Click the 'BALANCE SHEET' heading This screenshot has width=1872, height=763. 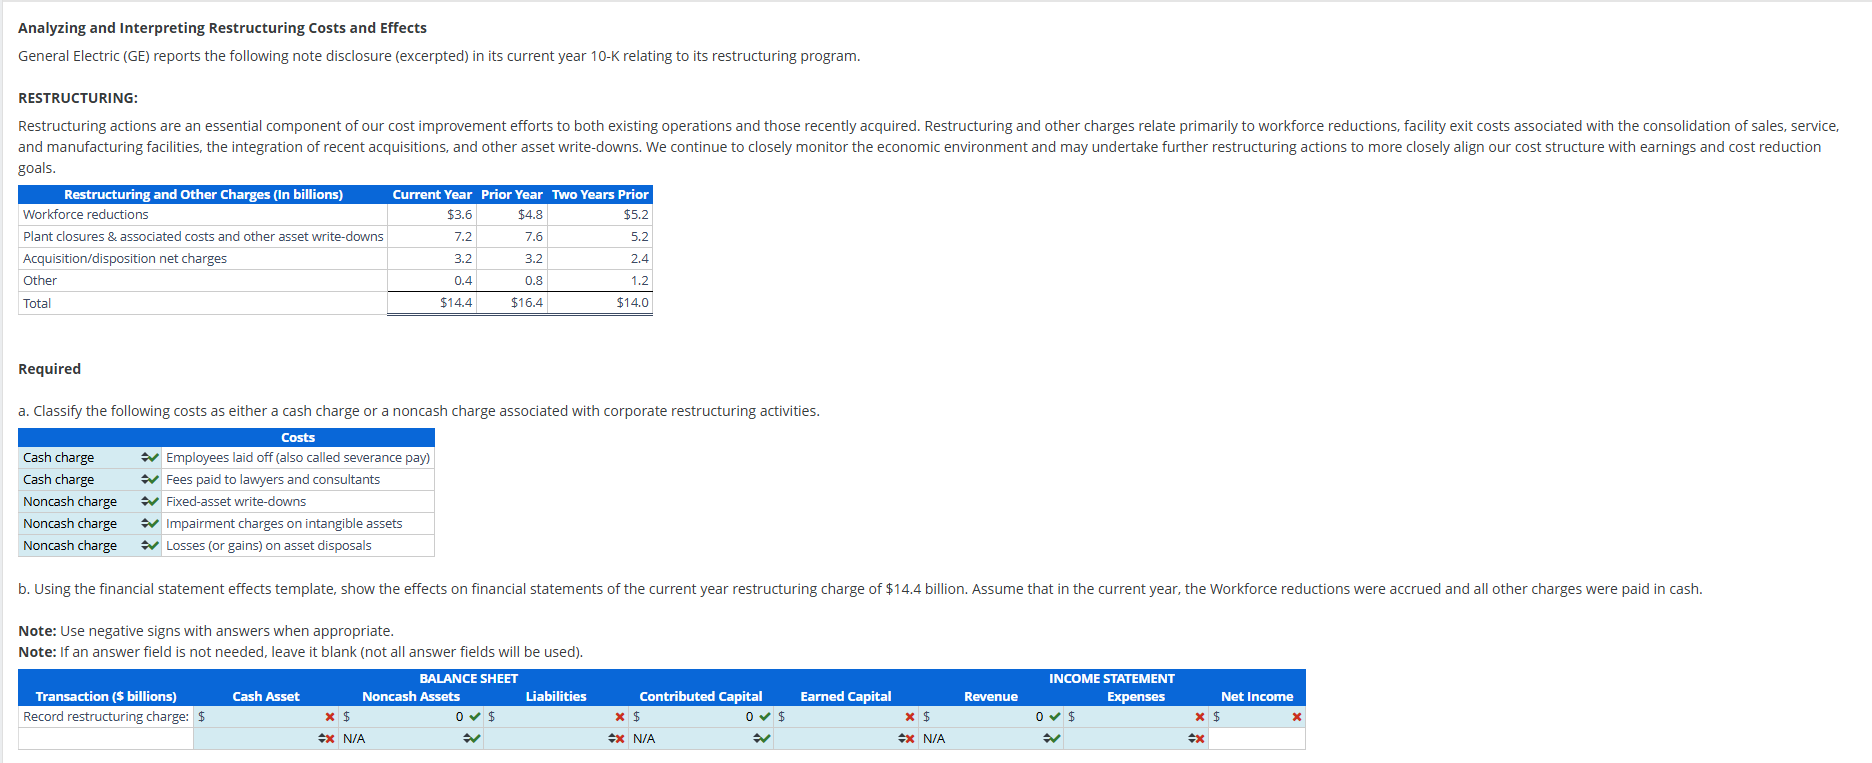coord(469,678)
